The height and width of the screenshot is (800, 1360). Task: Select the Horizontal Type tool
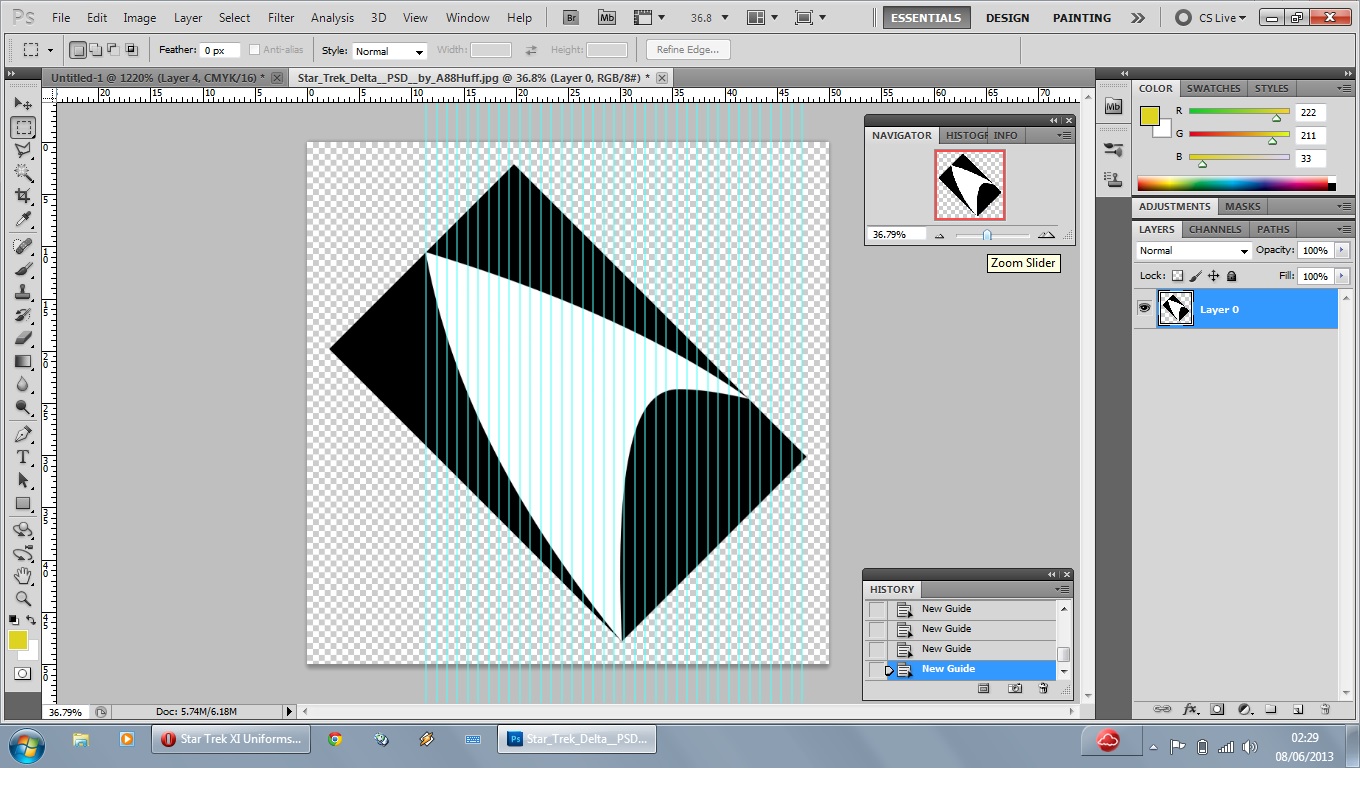point(23,457)
